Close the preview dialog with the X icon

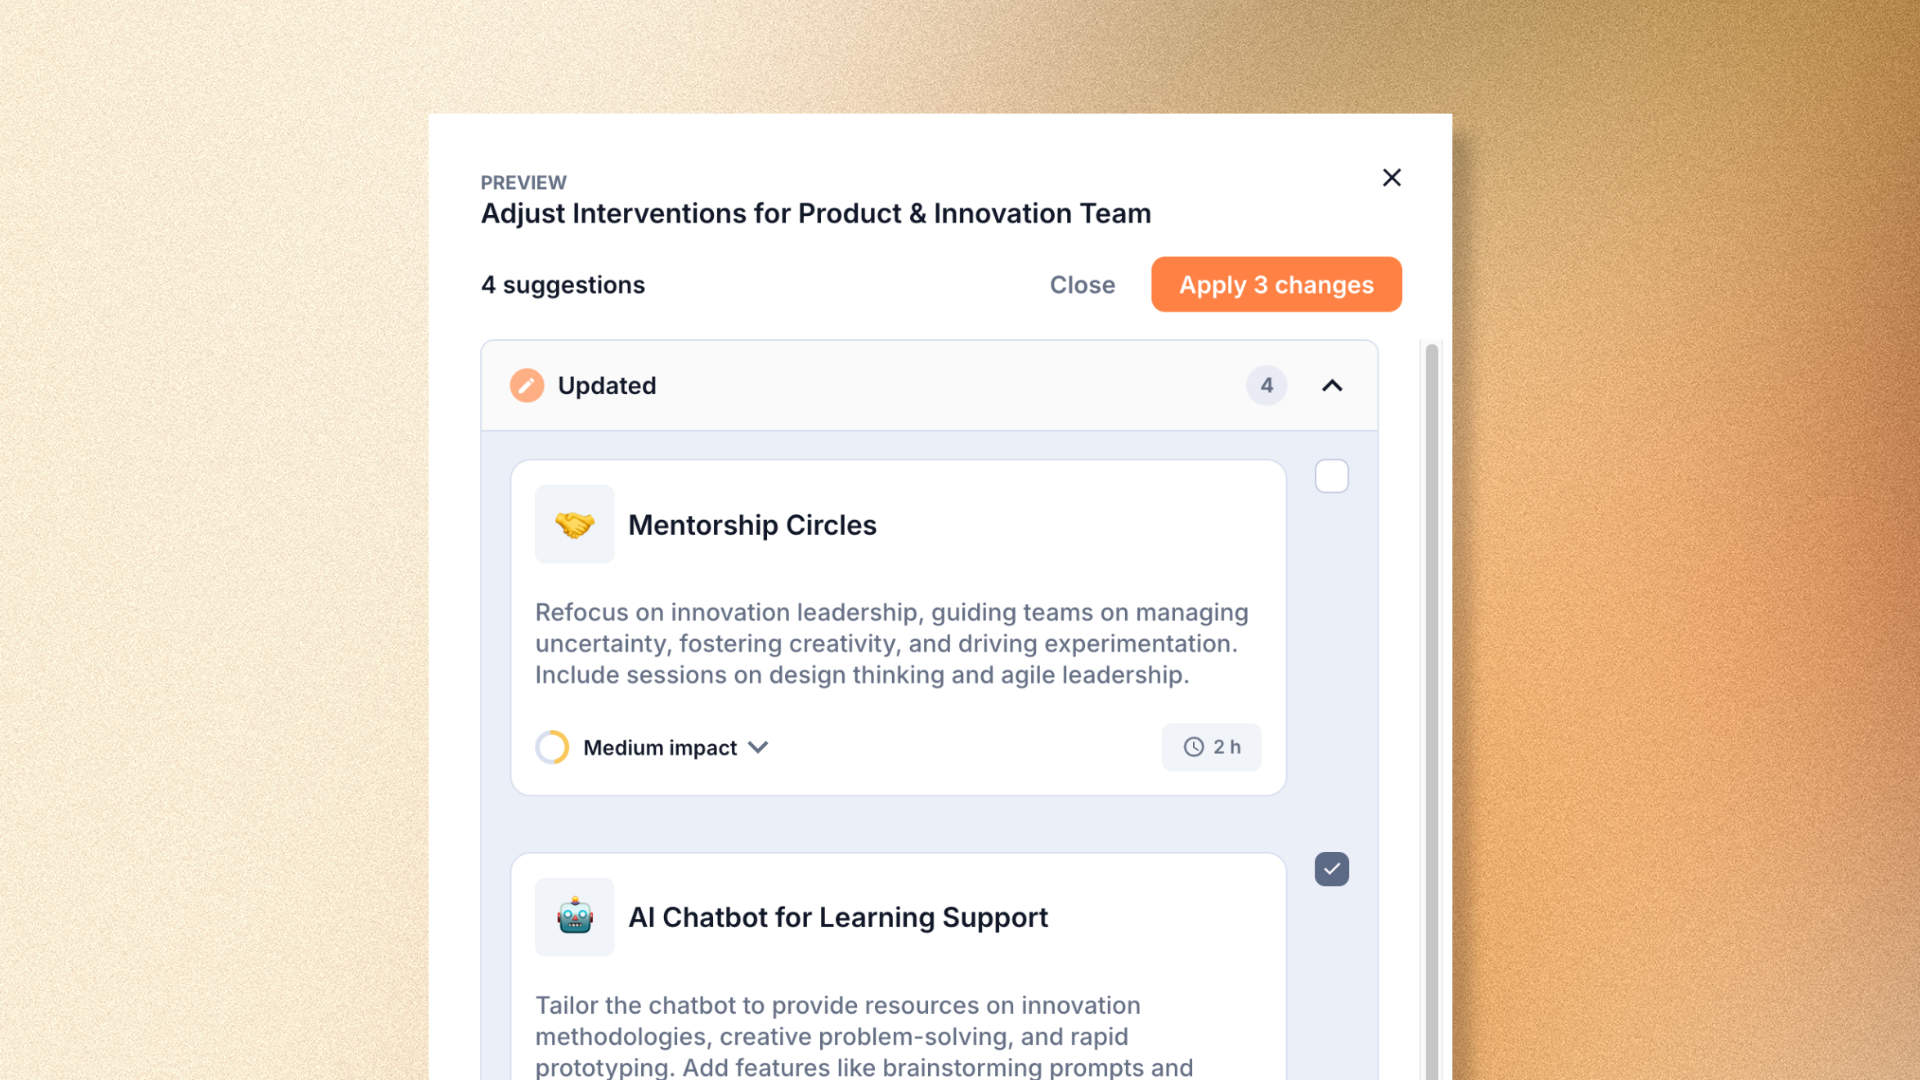point(1391,178)
